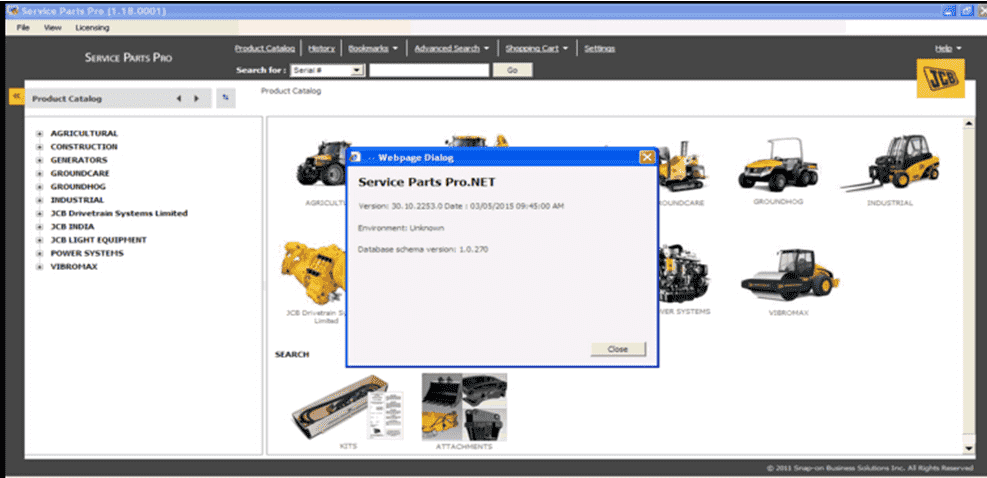Expand the INDUSTRIAL tree node
Screen dimensions: 987x478
pyautogui.click(x=39, y=200)
